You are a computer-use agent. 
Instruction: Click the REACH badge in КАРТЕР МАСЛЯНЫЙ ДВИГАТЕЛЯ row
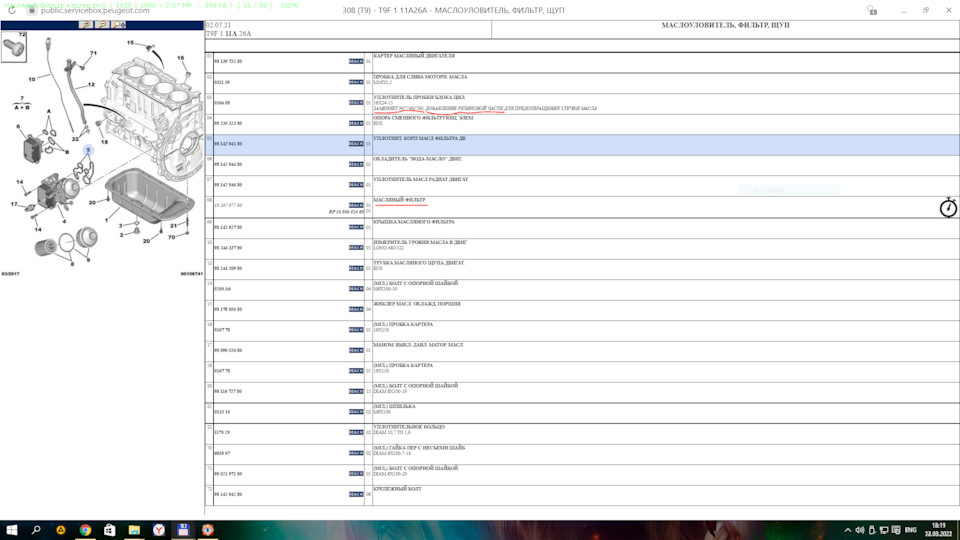(x=356, y=61)
